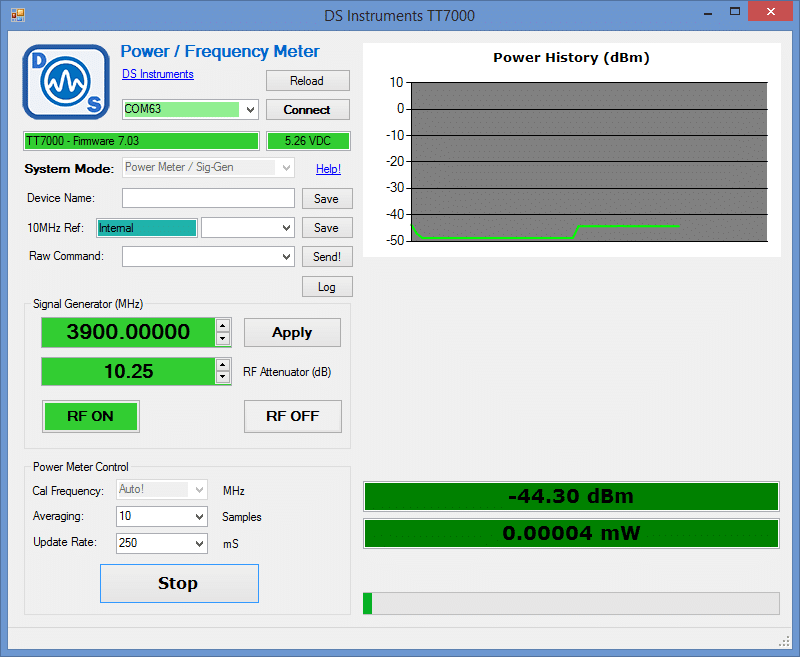The image size is (800, 657).
Task: Apply the signal generator settings
Action: click(x=292, y=333)
